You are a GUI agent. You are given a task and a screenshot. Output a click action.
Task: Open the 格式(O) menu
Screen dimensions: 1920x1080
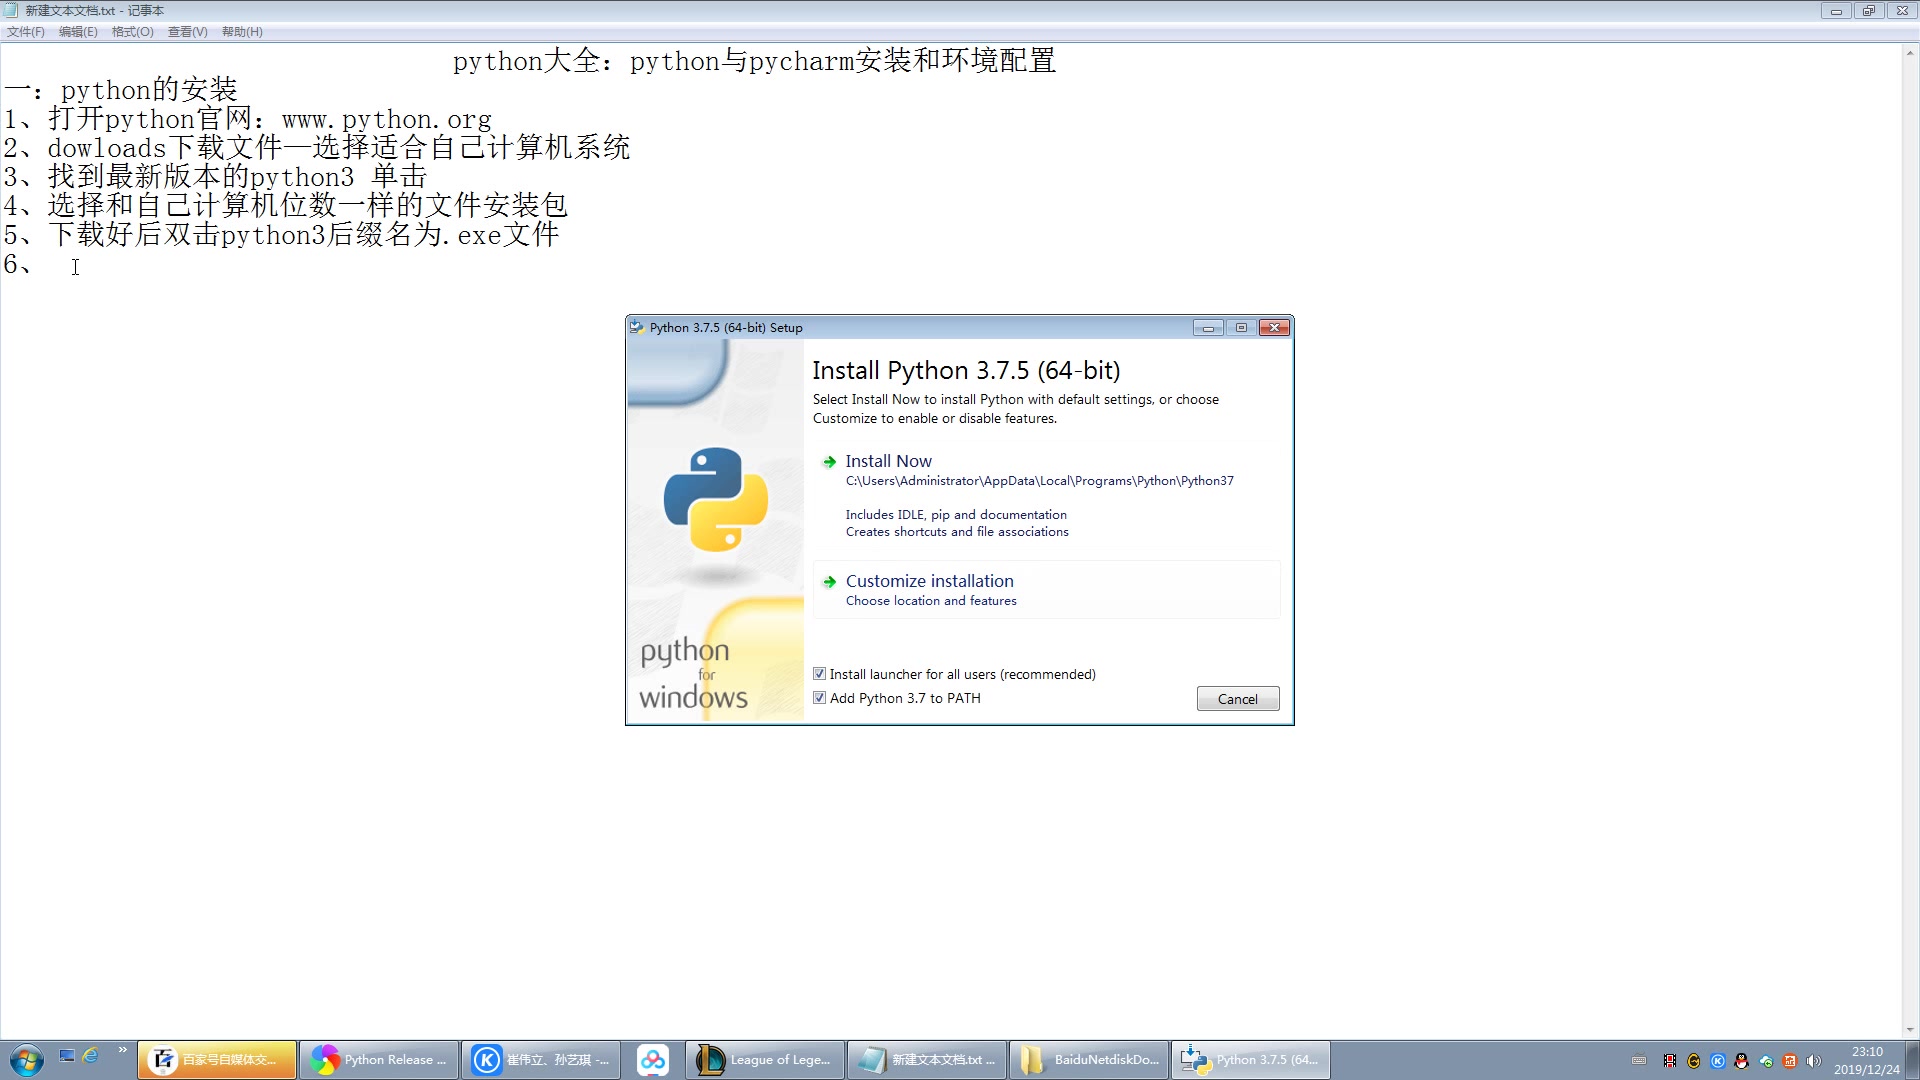[x=132, y=32]
